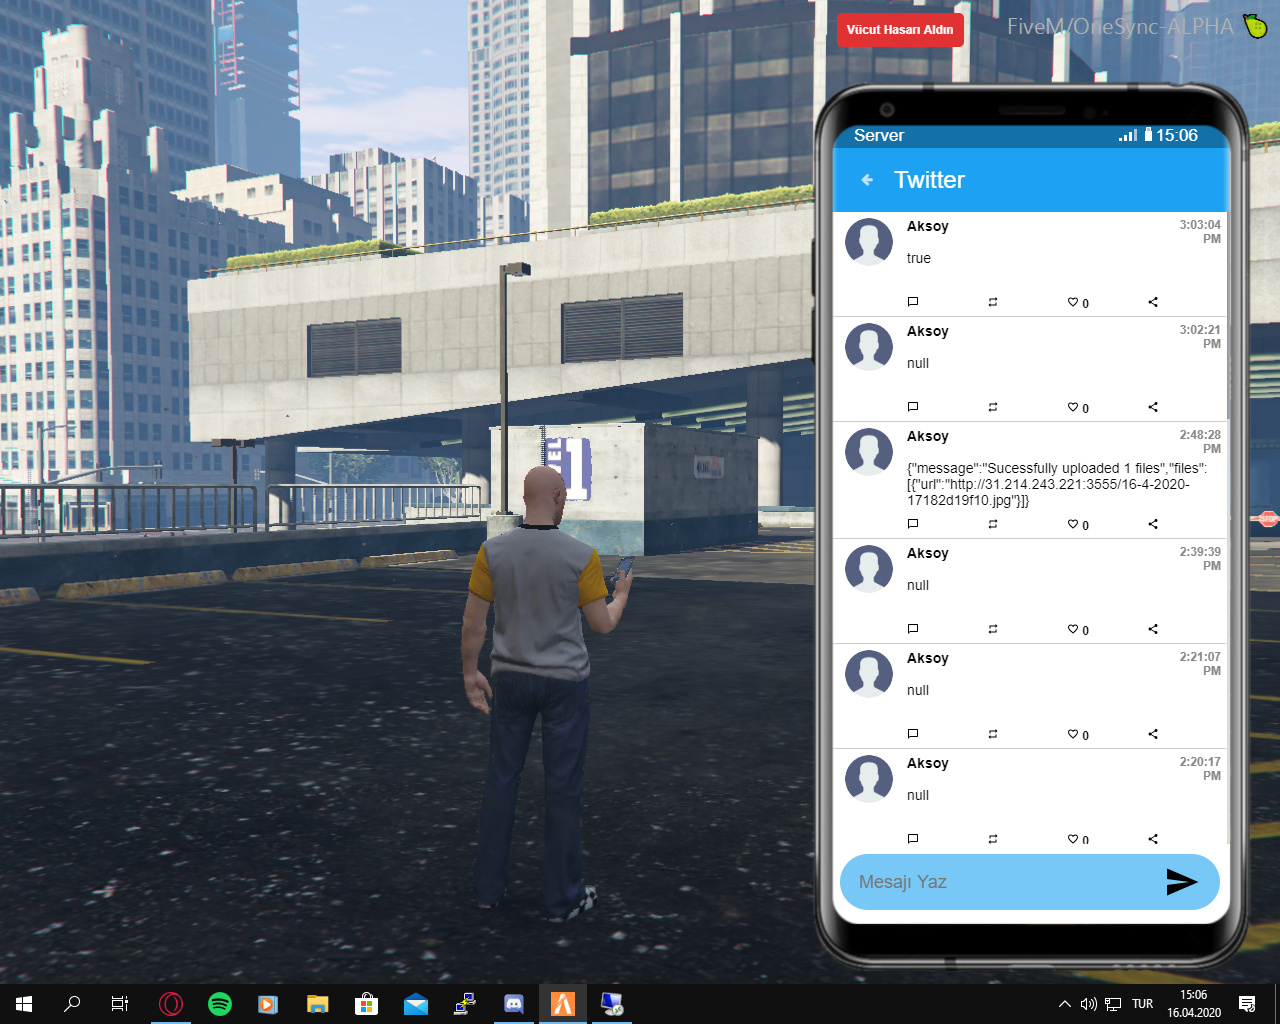The height and width of the screenshot is (1024, 1280).
Task: Go back using the Twitter header arrow
Action: [x=867, y=180]
